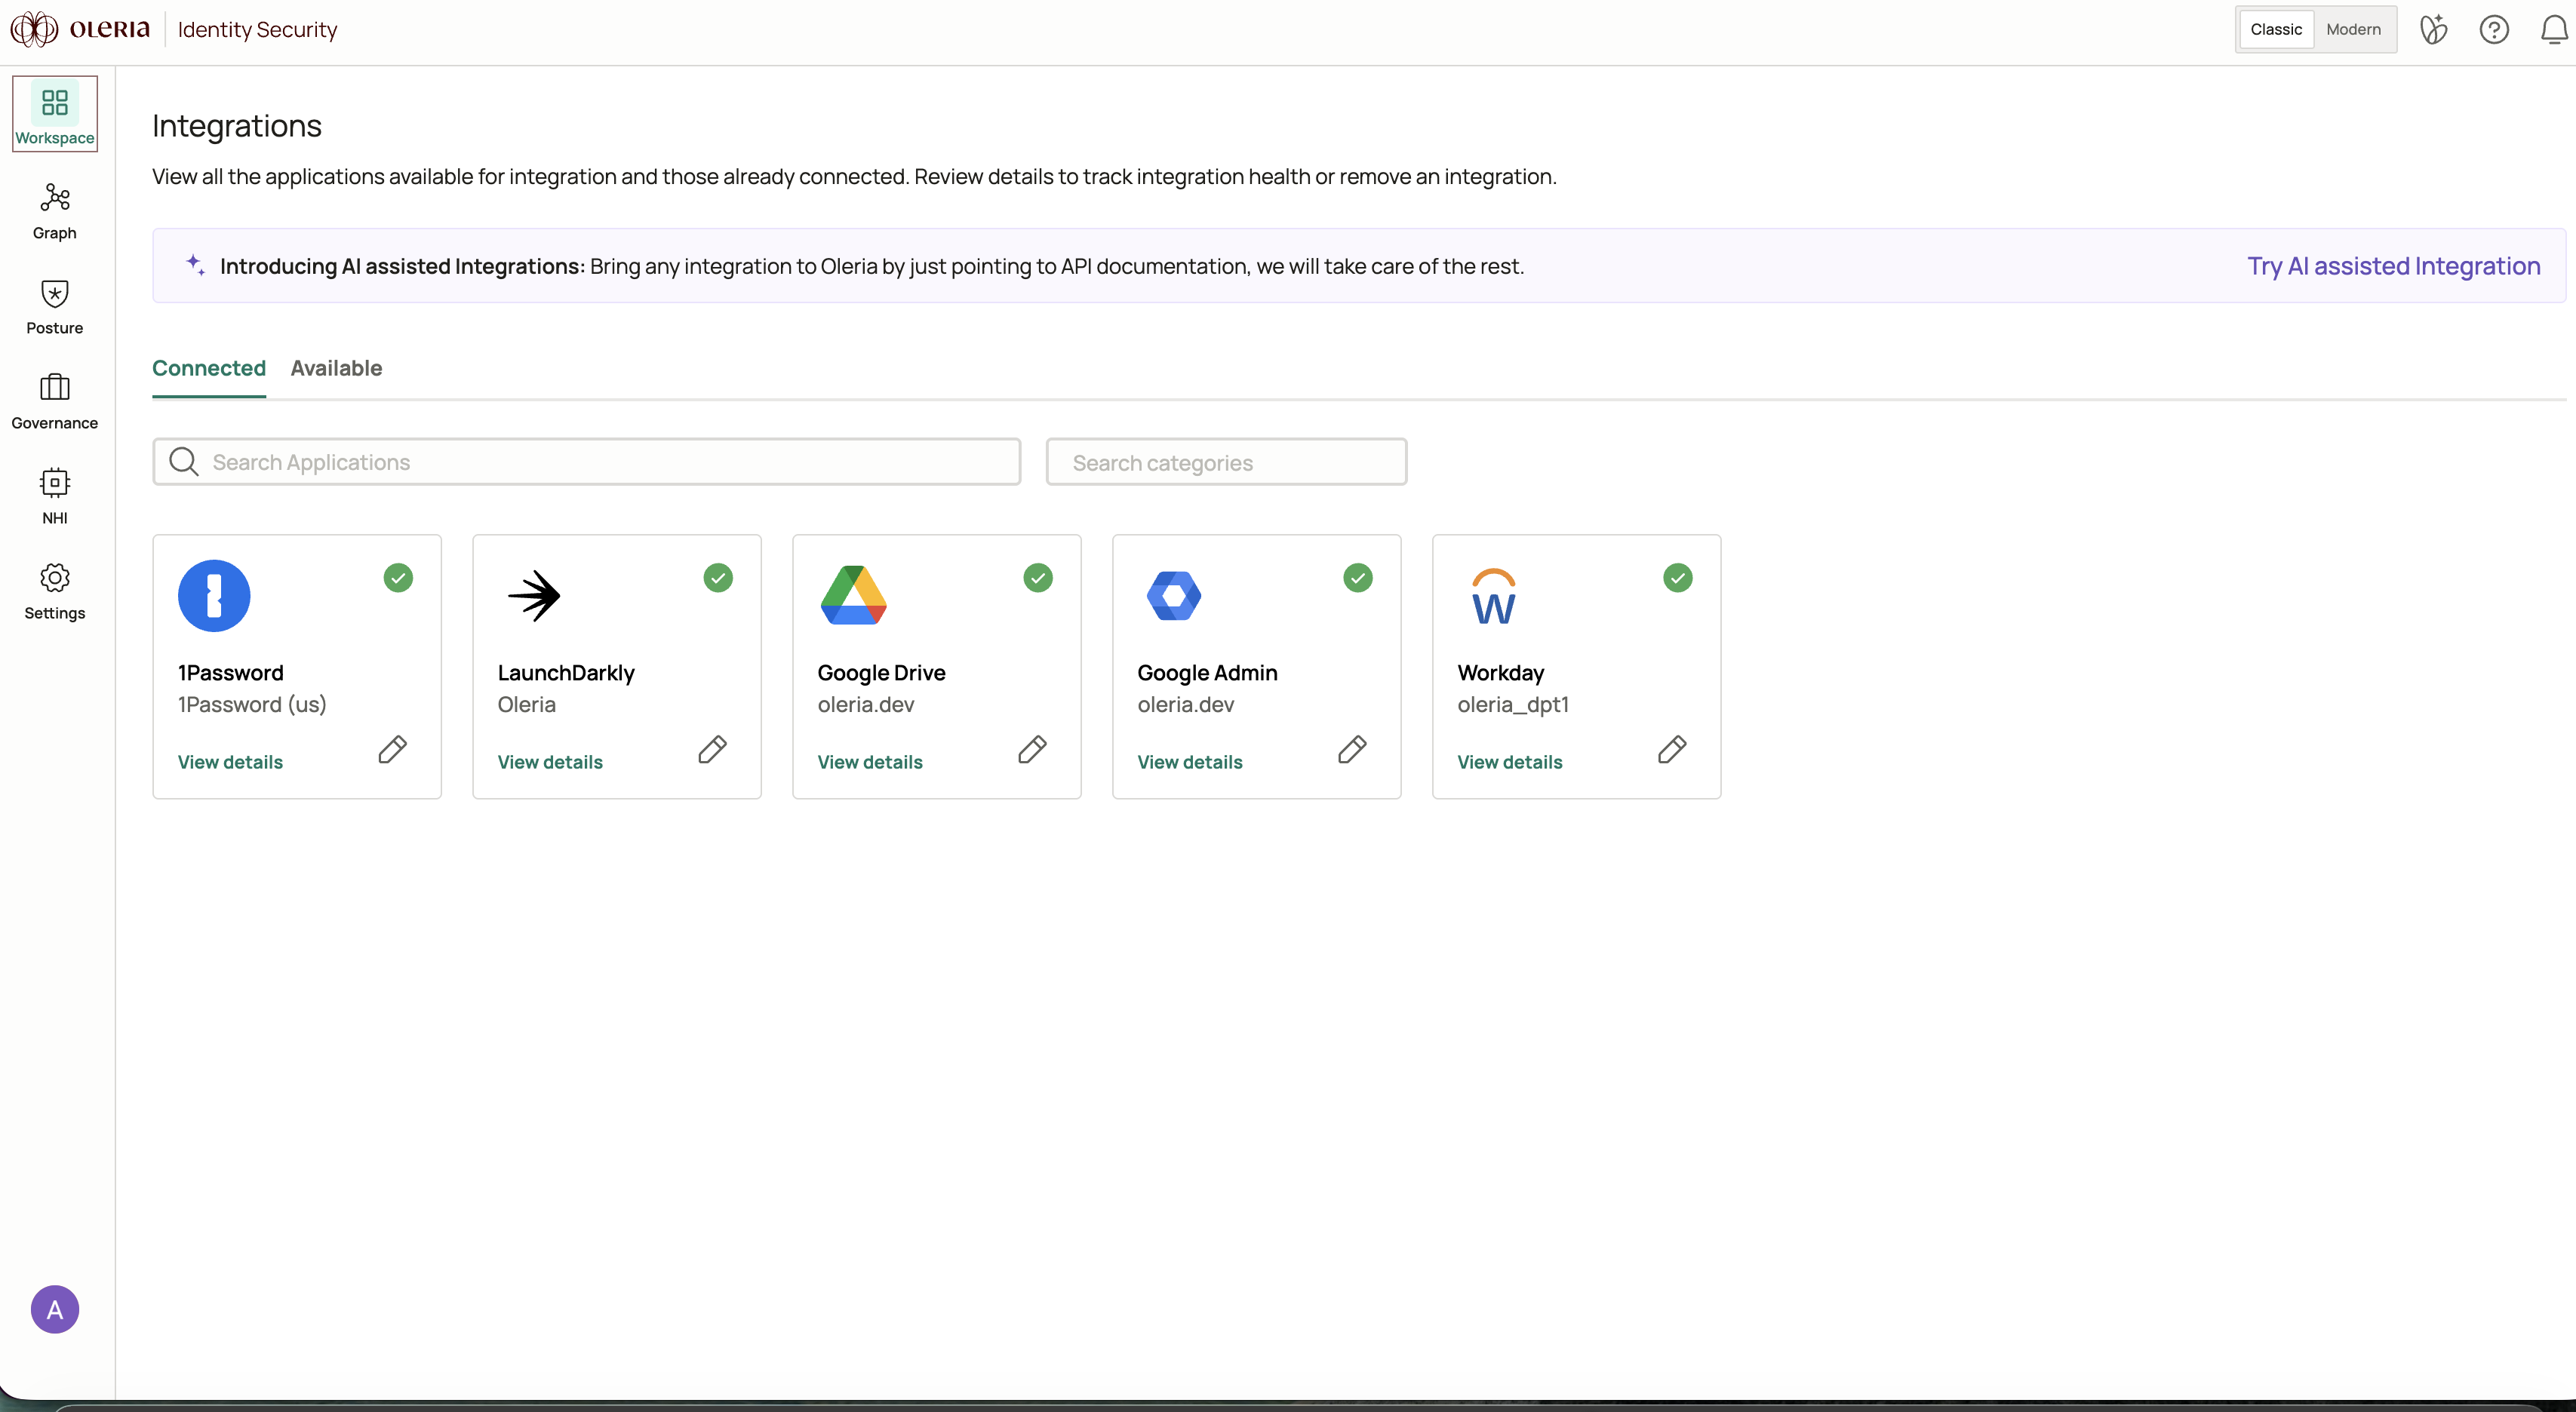Go to Posture shield icon
This screenshot has width=2576, height=1412.
(x=55, y=293)
